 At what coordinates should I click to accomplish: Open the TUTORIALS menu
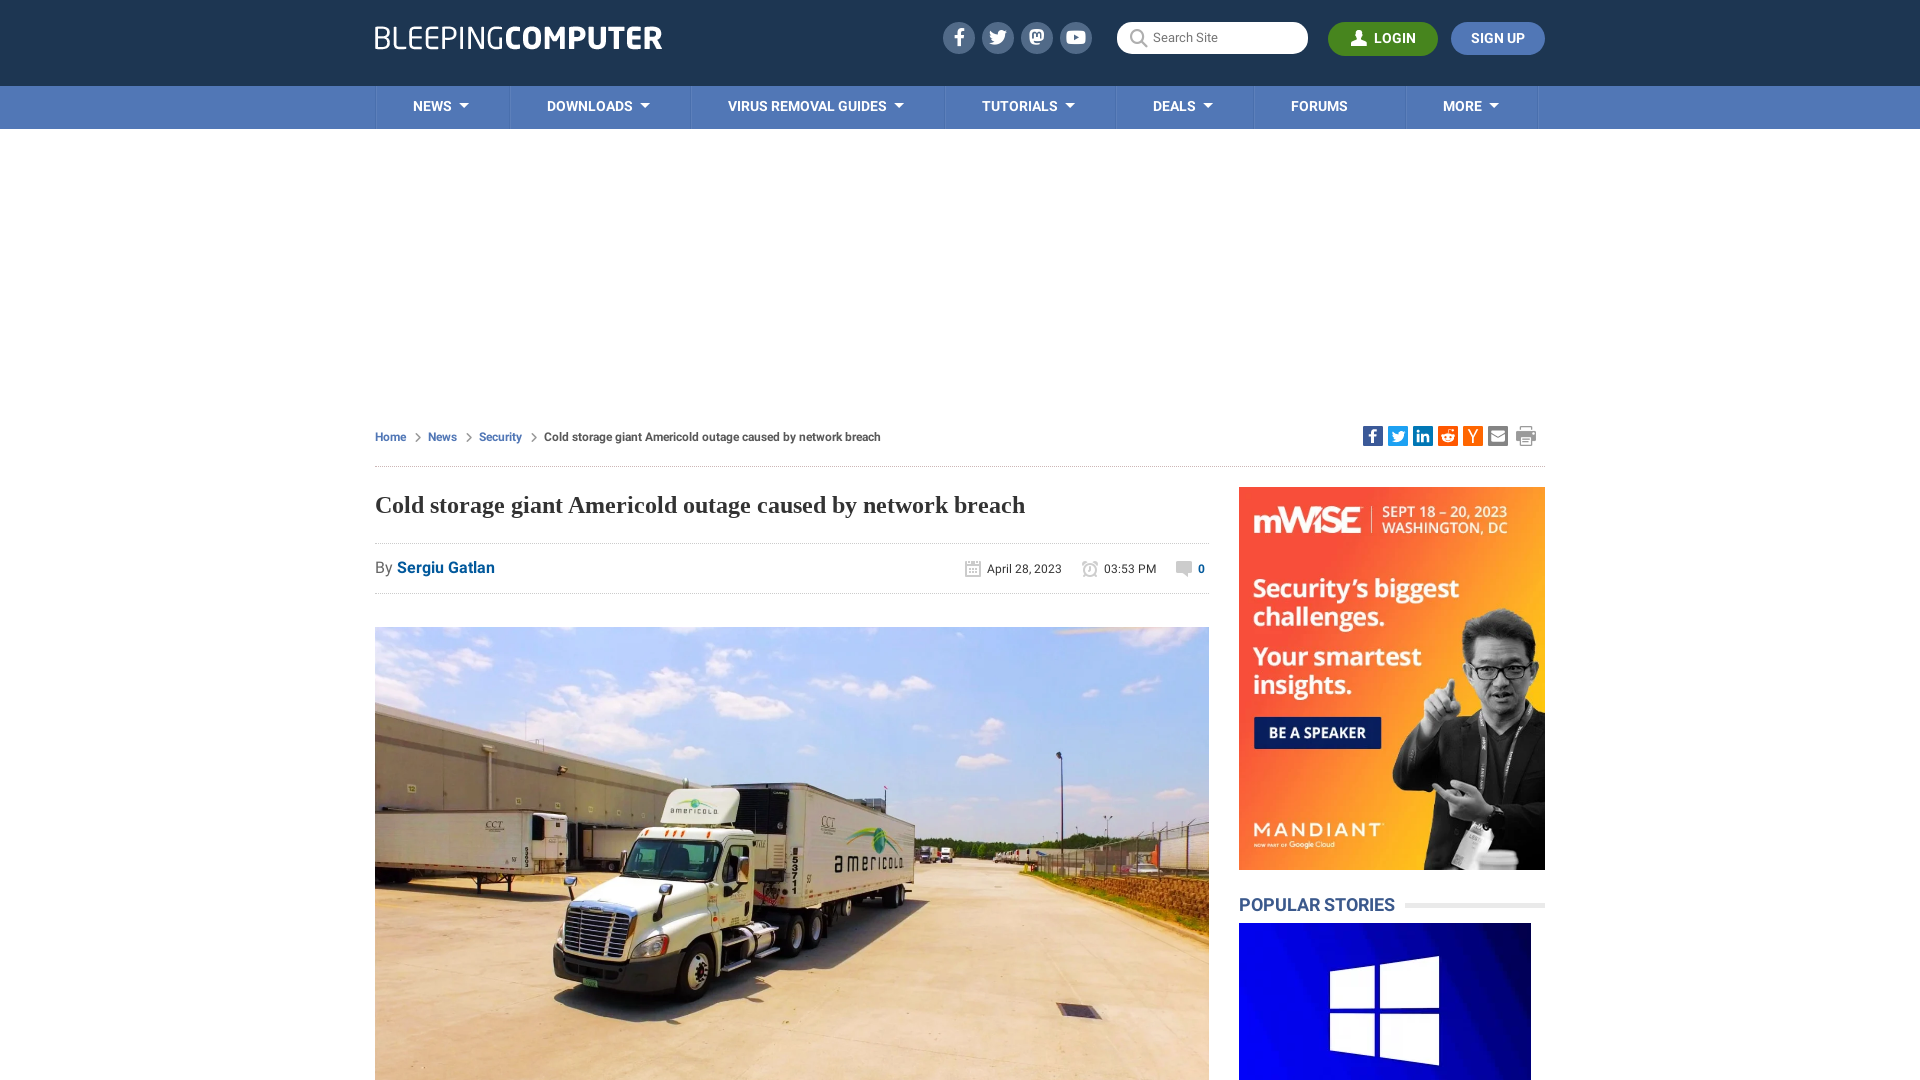(x=1029, y=105)
